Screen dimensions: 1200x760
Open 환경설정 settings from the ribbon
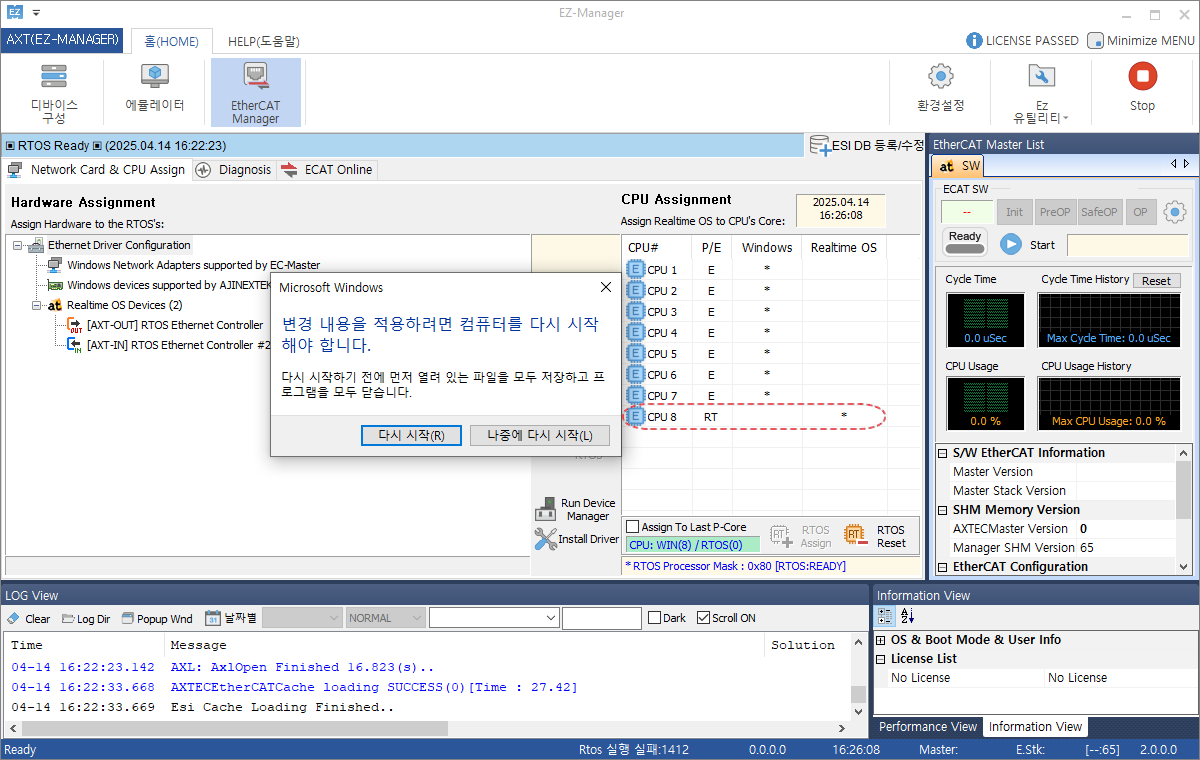pos(940,89)
